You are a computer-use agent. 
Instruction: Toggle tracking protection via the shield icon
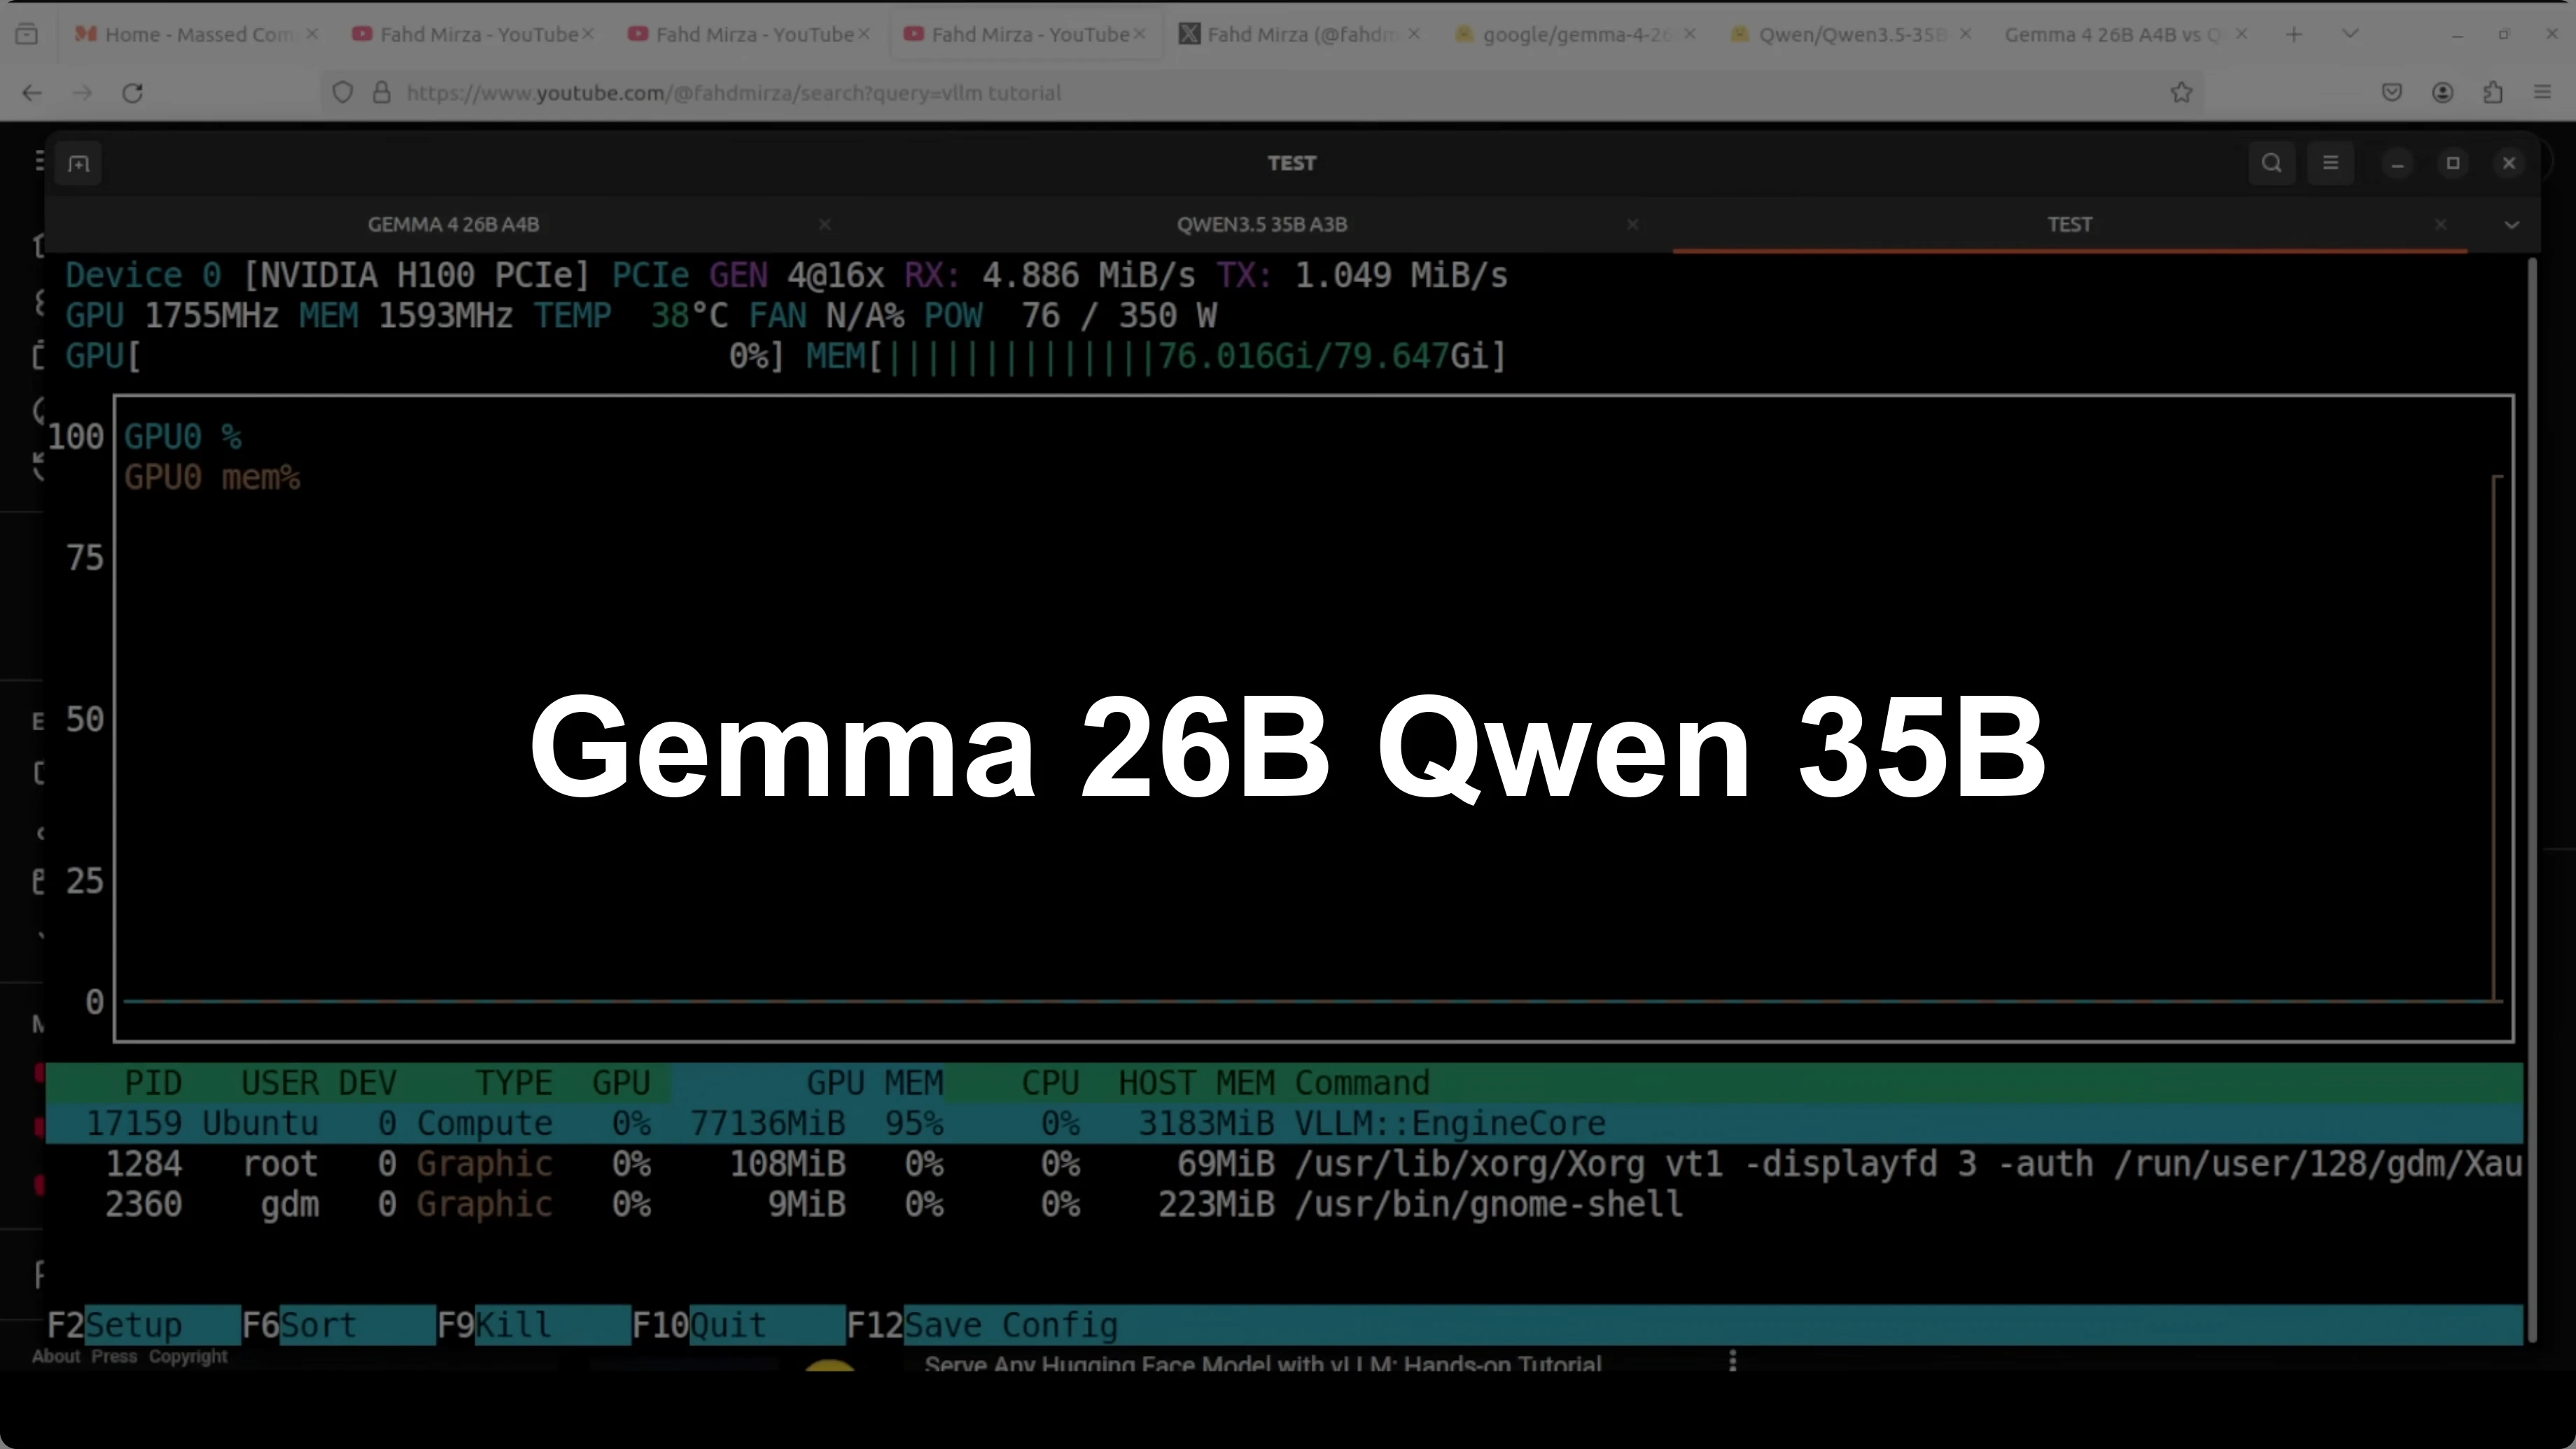[x=343, y=93]
